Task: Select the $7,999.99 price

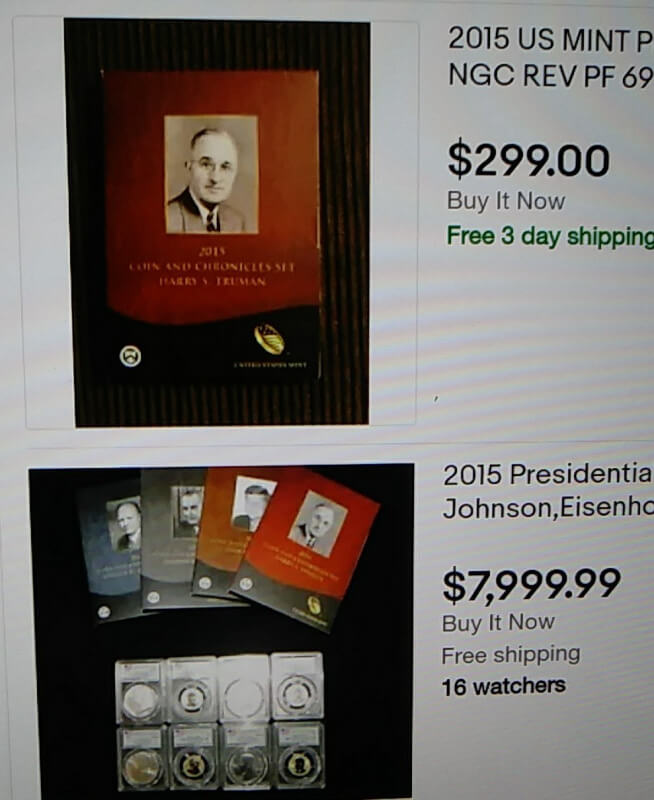Action: coord(531,584)
